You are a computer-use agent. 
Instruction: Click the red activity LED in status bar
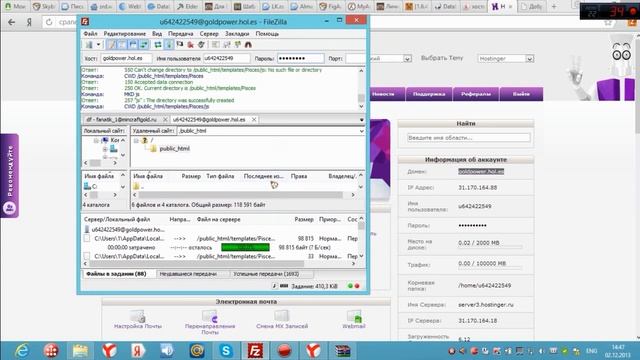[x=357, y=286]
